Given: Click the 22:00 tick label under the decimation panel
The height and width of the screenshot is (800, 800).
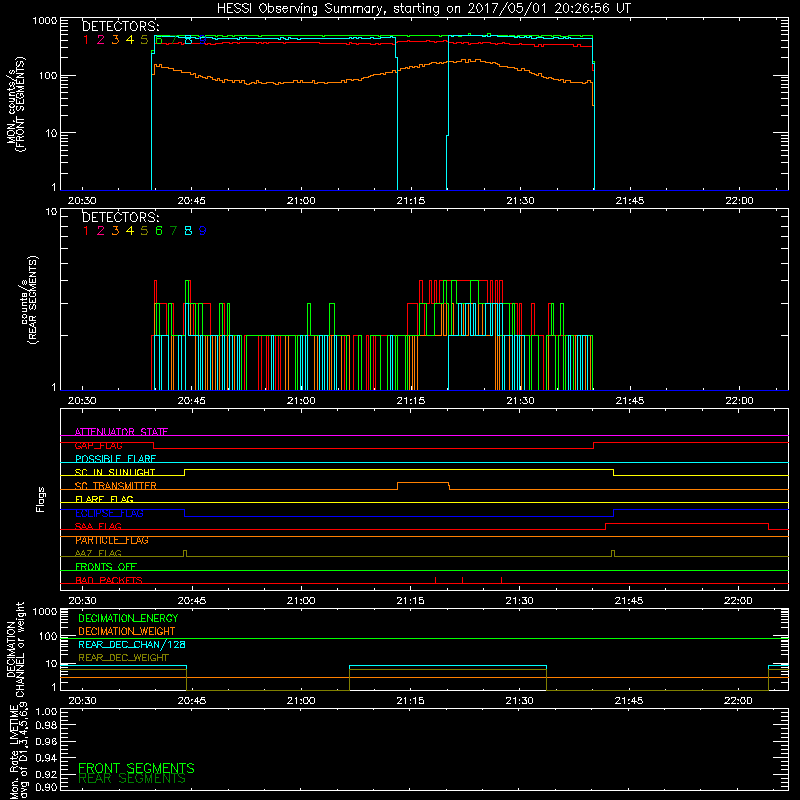Looking at the screenshot, I should click(x=738, y=701).
